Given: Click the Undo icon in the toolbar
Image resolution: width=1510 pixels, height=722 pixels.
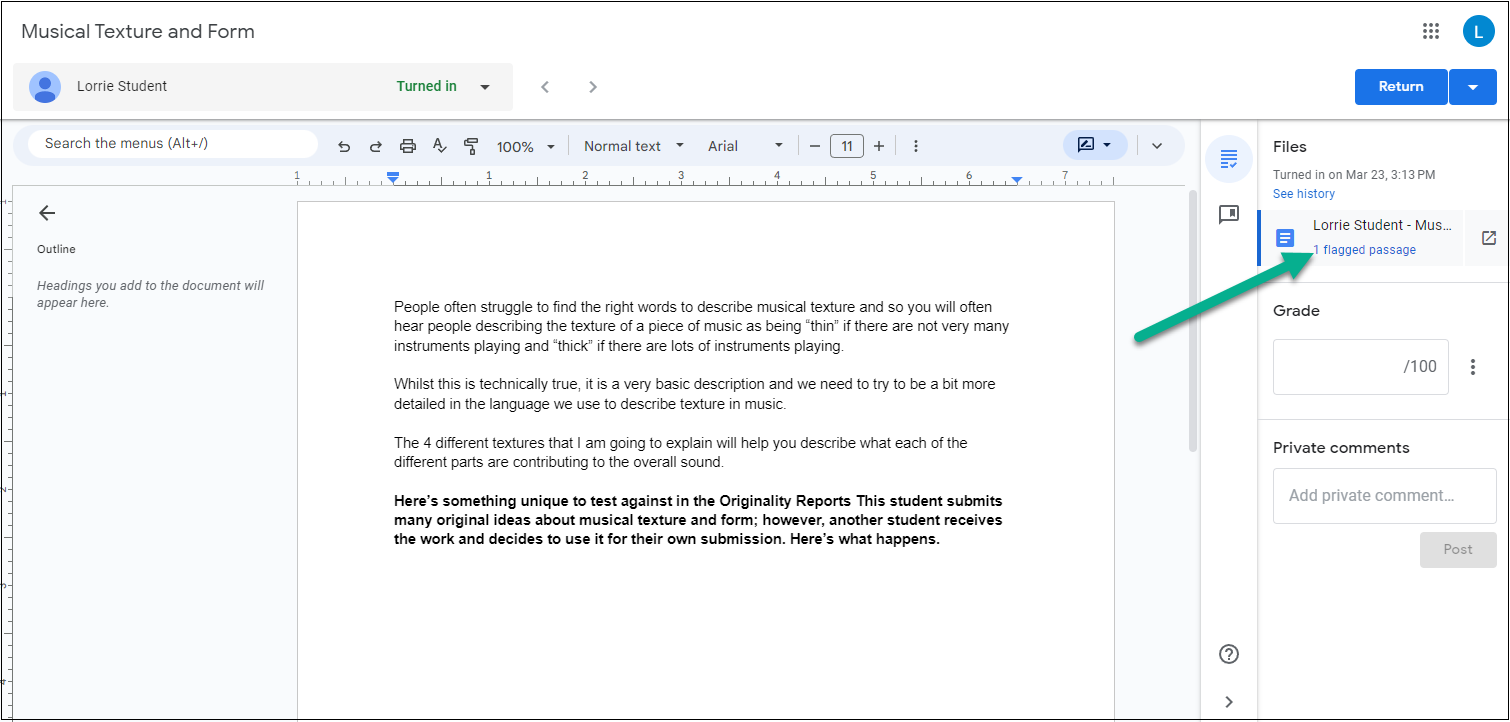Looking at the screenshot, I should 344,145.
